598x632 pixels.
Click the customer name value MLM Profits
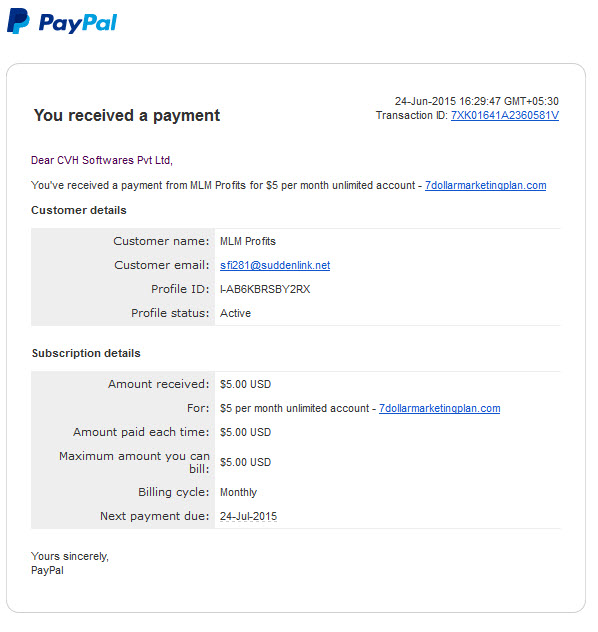tap(248, 241)
